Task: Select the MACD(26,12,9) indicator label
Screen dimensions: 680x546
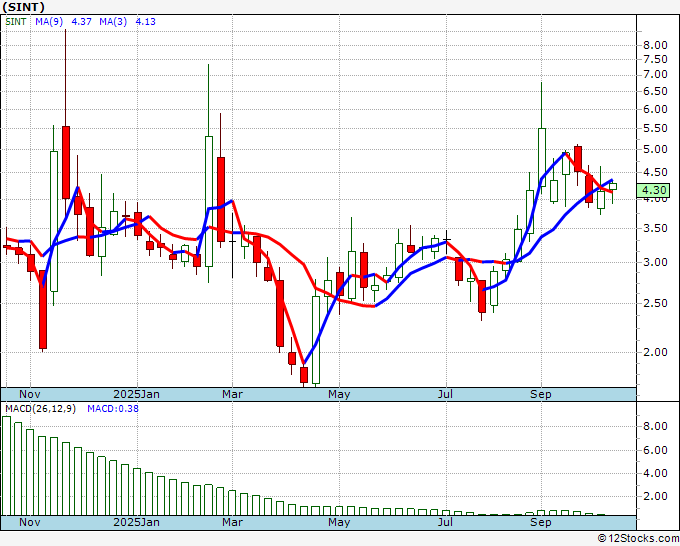Action: click(41, 409)
